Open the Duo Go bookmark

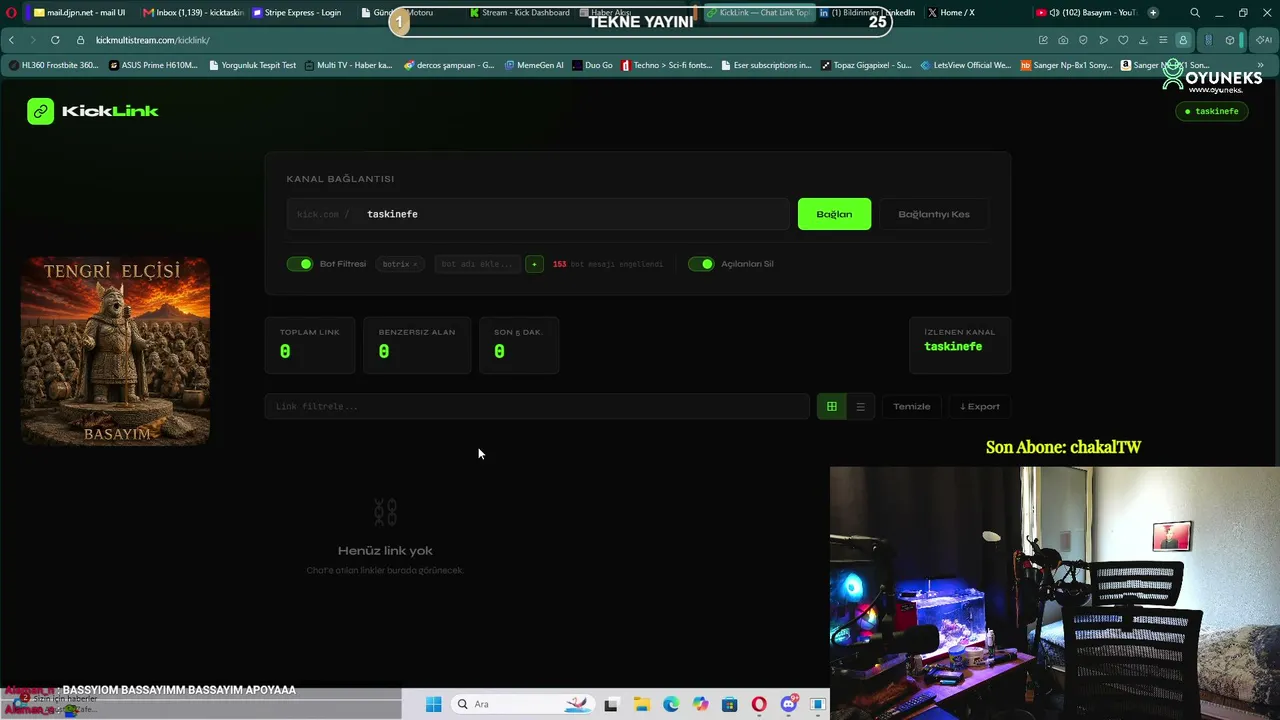592,65
